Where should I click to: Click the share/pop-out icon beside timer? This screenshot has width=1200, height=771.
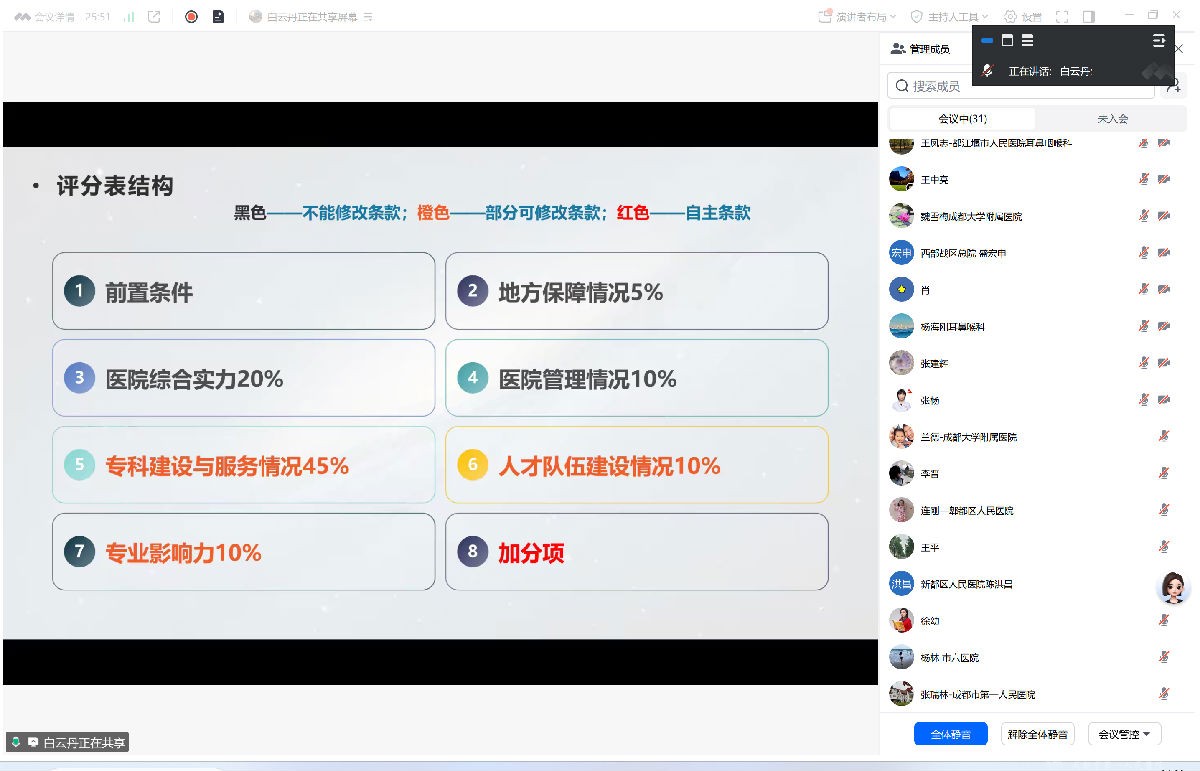[154, 16]
